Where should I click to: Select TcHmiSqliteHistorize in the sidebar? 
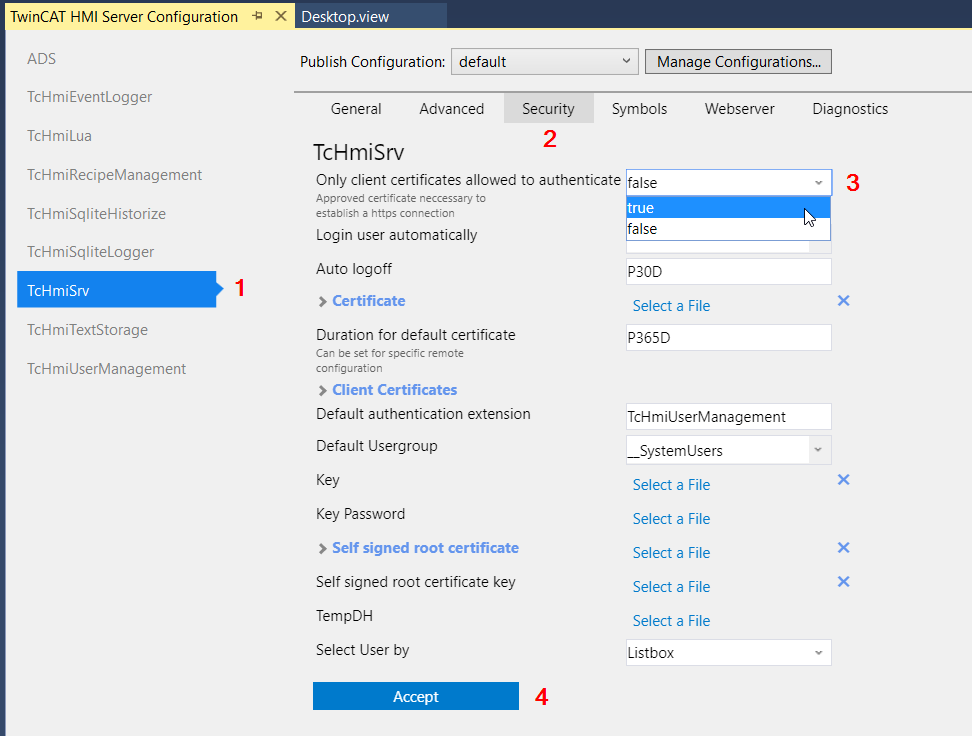pyautogui.click(x=96, y=214)
